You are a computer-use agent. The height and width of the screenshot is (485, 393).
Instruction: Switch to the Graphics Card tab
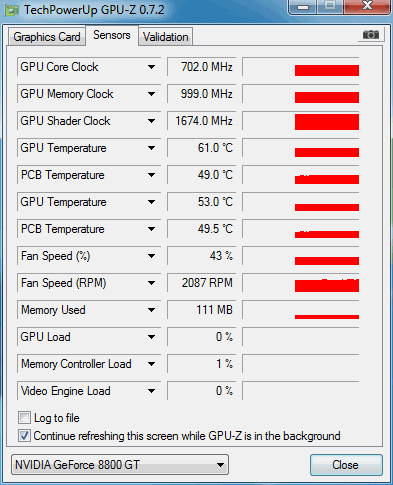click(x=47, y=37)
